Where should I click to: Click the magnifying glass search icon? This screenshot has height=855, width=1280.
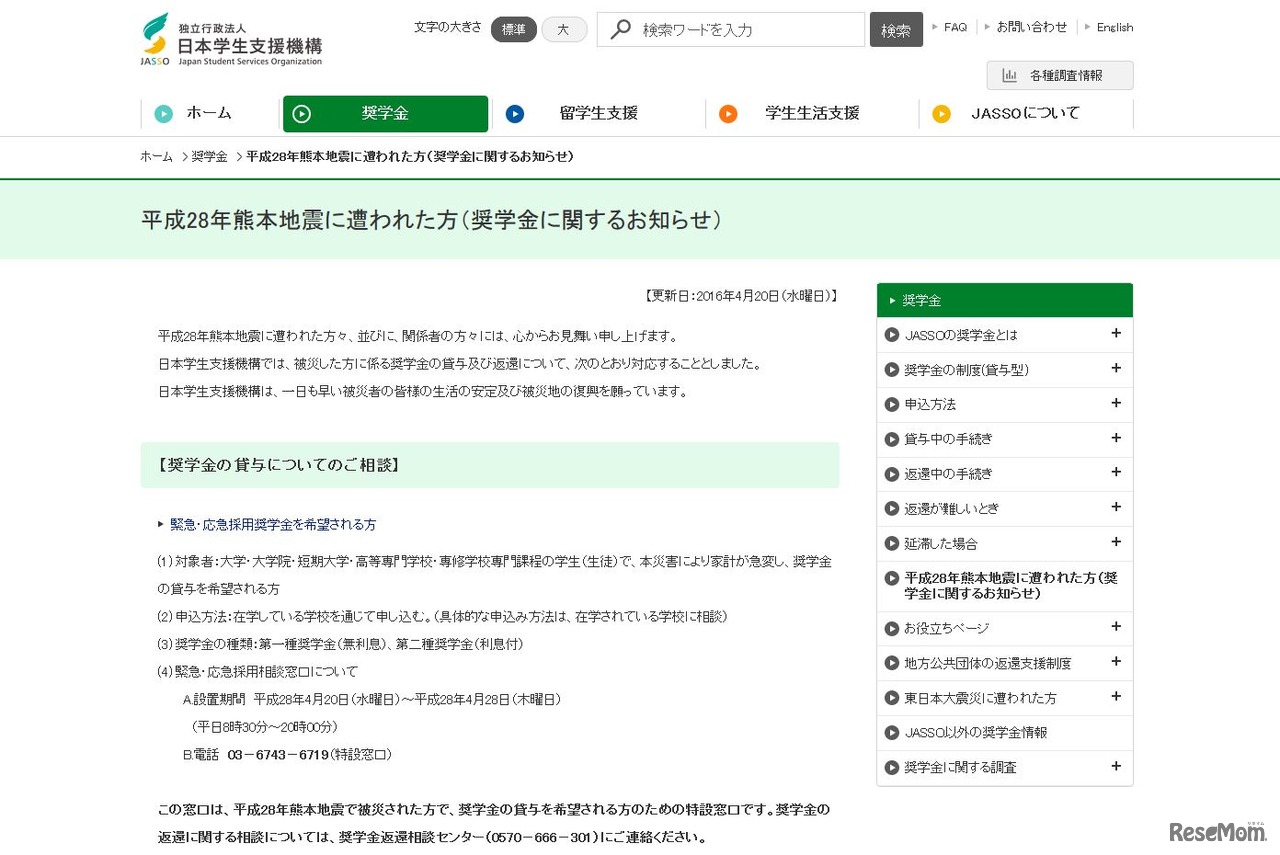point(619,29)
